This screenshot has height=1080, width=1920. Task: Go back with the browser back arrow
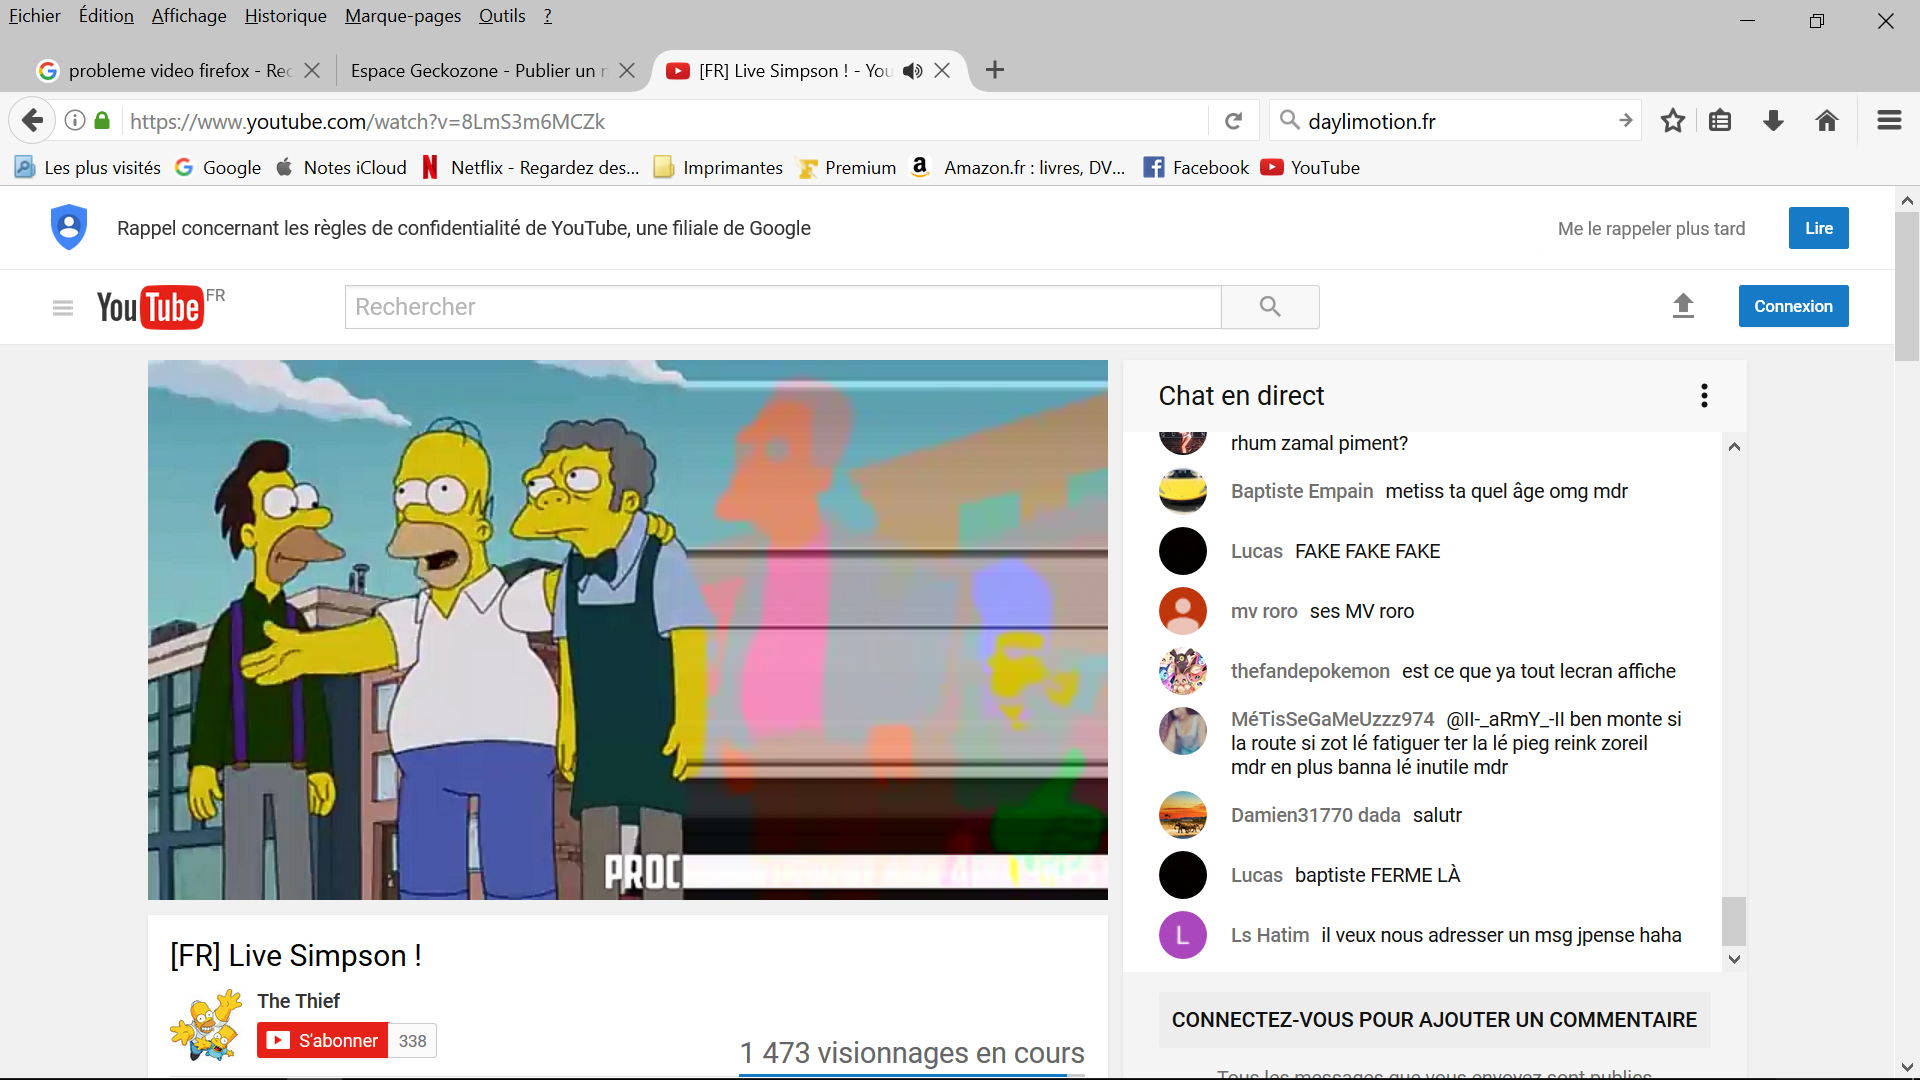(x=32, y=121)
